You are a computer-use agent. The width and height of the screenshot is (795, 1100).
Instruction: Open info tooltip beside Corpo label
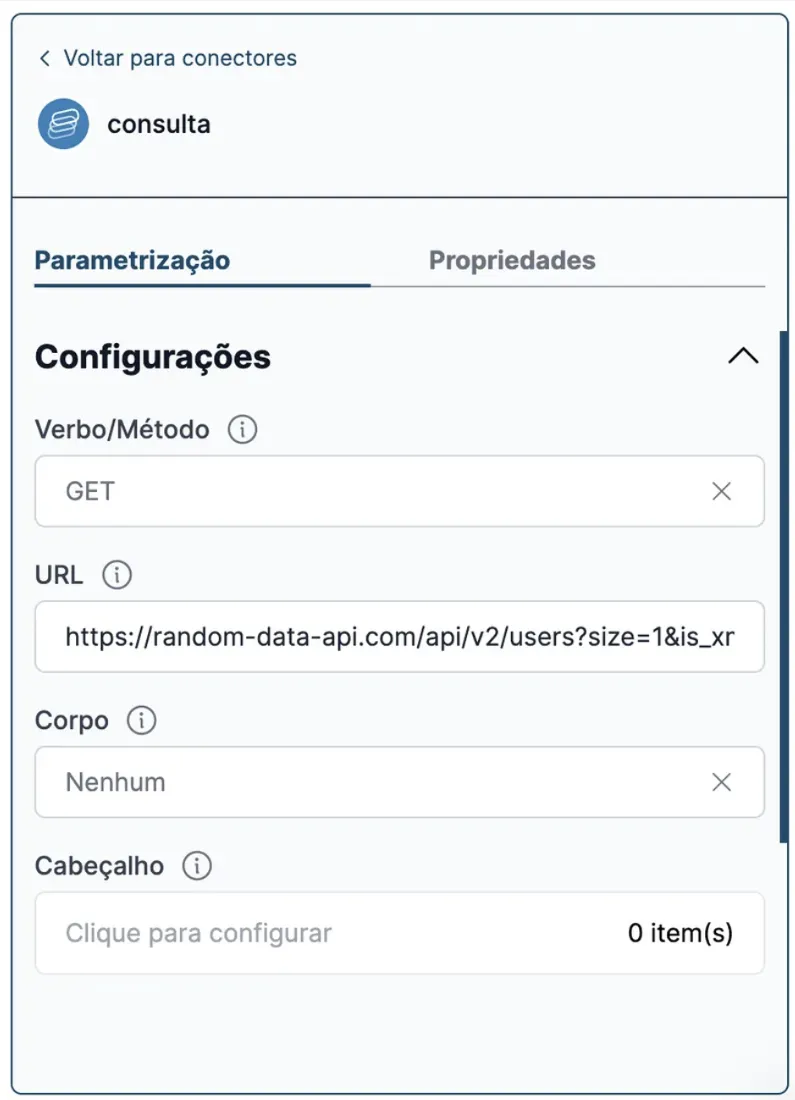pyautogui.click(x=142, y=720)
